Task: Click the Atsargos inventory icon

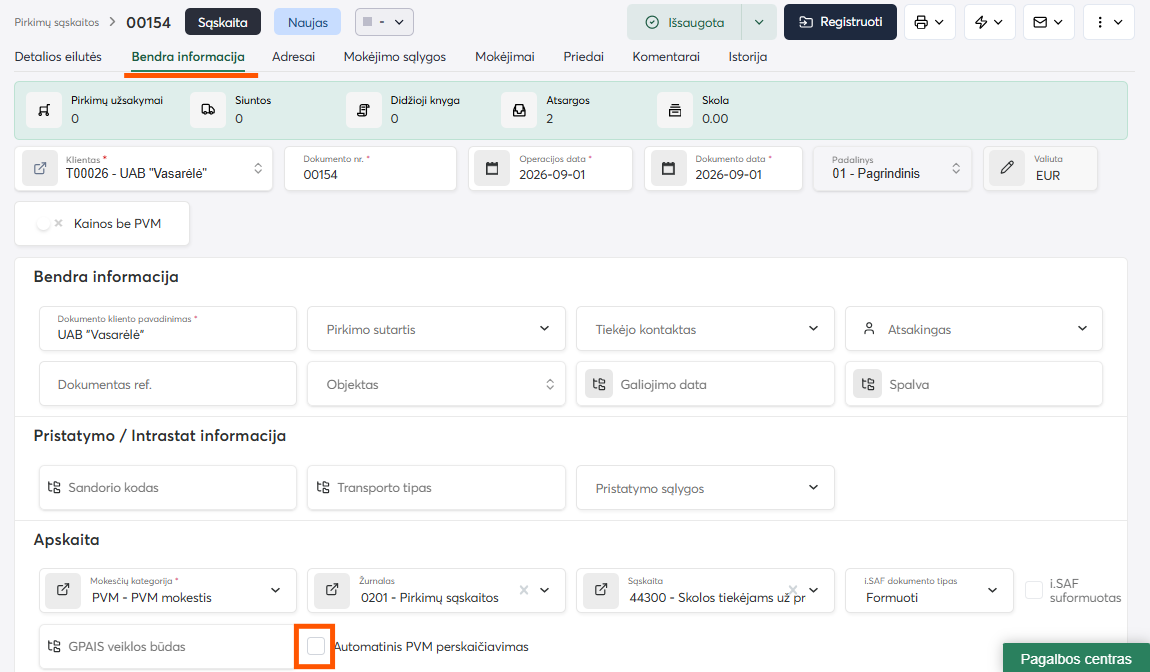Action: click(x=519, y=110)
